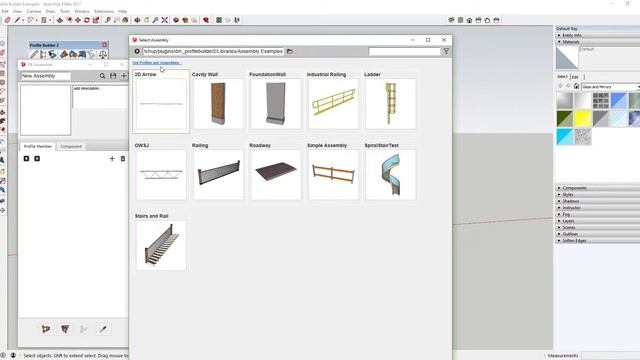Image resolution: width=640 pixels, height=360 pixels.
Task: Click the library path field in Select Assembly
Action: [213, 51]
